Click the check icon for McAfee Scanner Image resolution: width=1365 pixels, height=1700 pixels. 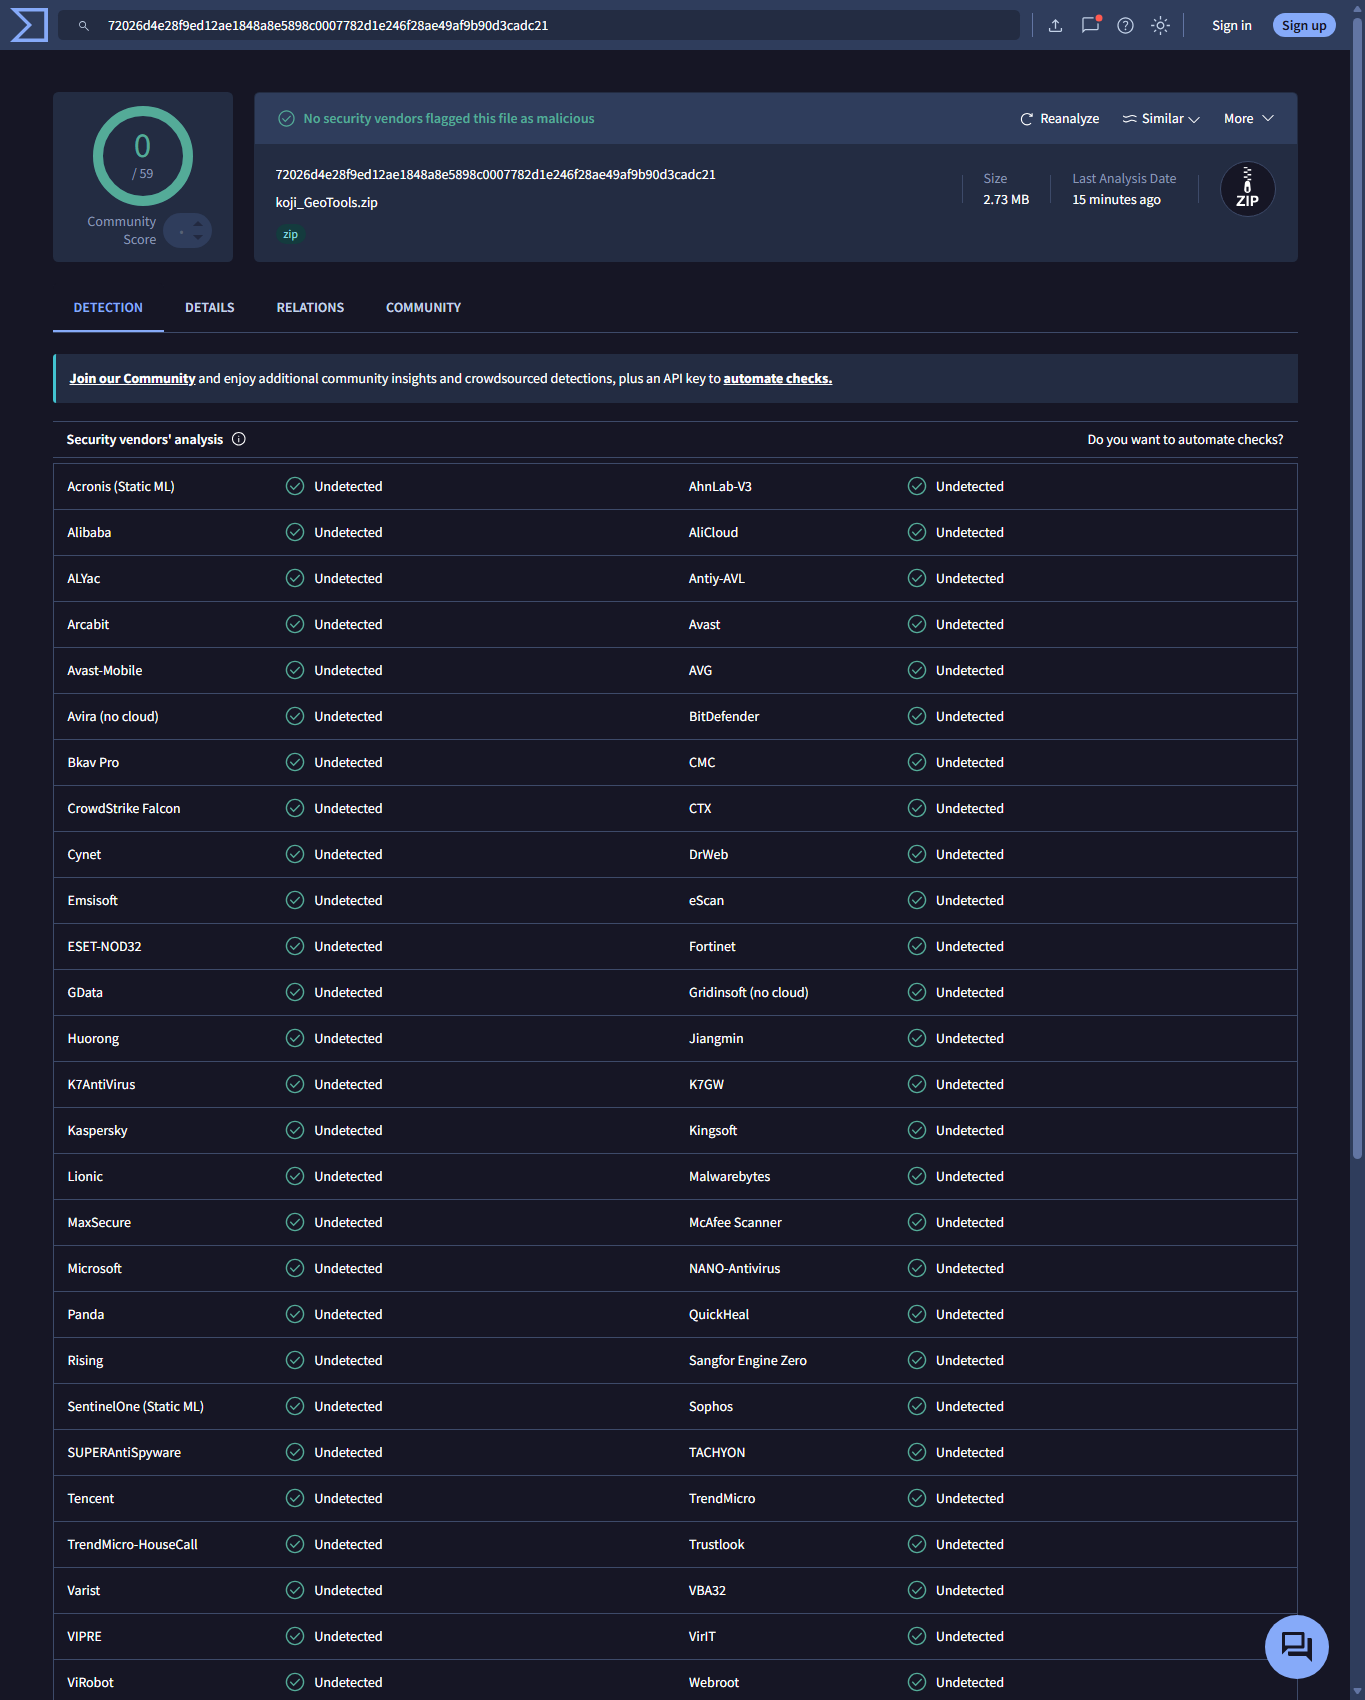(x=917, y=1222)
